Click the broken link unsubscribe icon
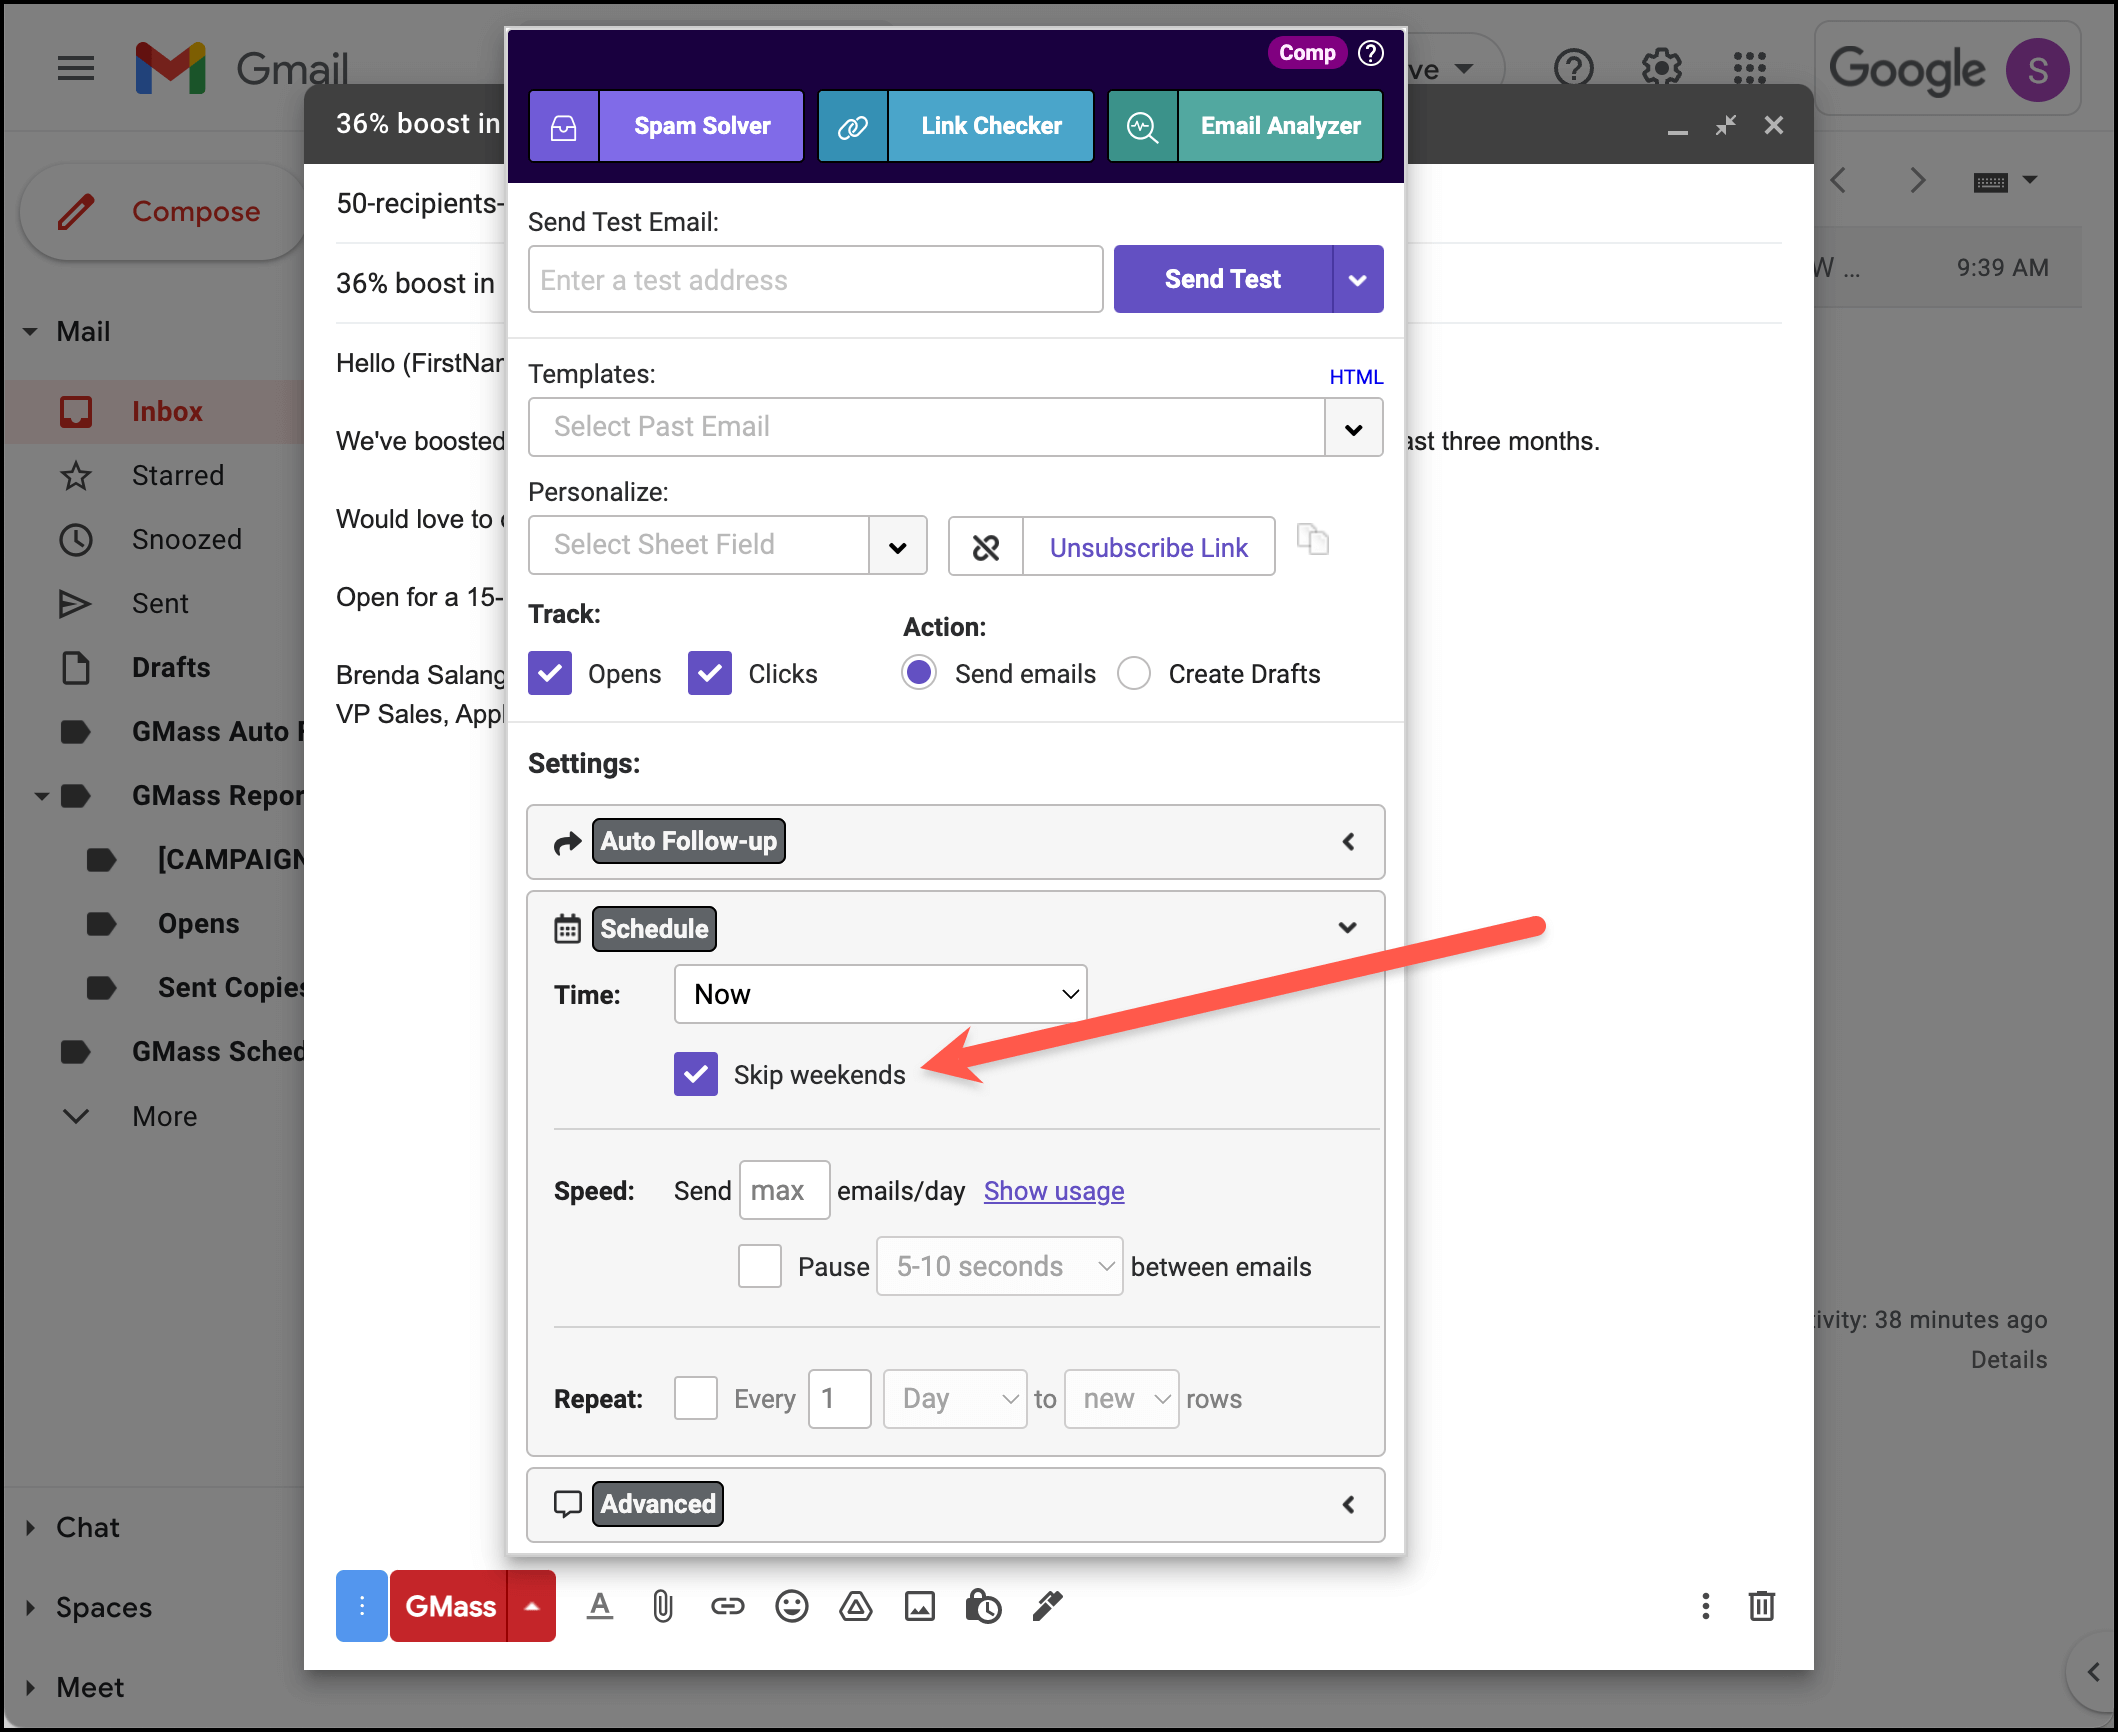Screen dimensions: 2118x1732 (986, 547)
